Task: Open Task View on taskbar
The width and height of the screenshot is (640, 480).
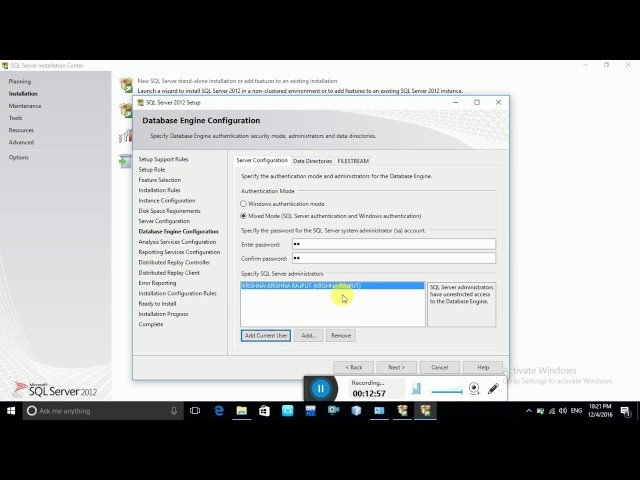Action: click(195, 411)
